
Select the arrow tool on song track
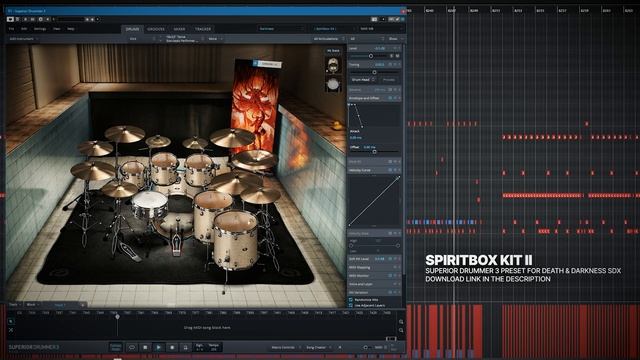(11, 322)
